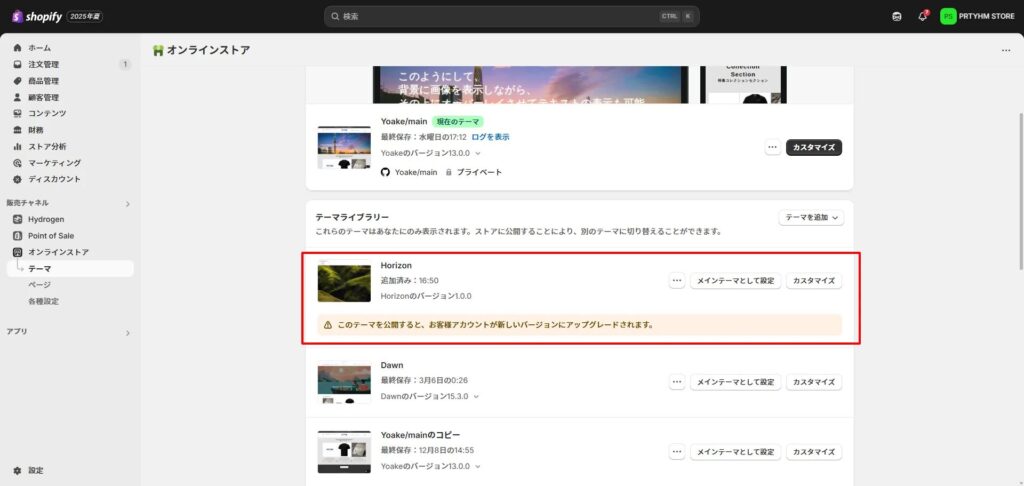The height and width of the screenshot is (486, 1024).
Task: Open page more-actions menu at top right
Action: (x=1006, y=50)
